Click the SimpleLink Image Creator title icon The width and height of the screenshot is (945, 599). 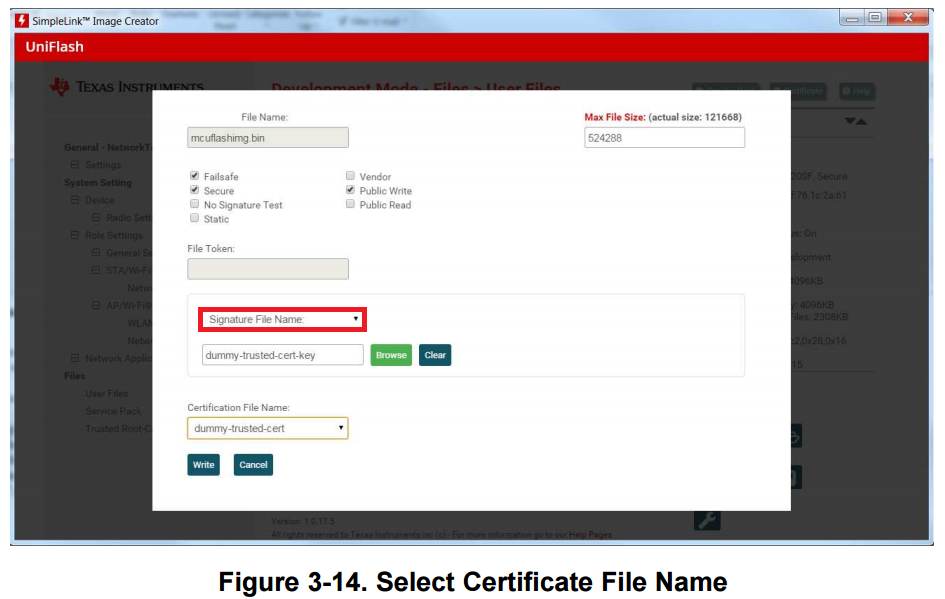tap(22, 20)
